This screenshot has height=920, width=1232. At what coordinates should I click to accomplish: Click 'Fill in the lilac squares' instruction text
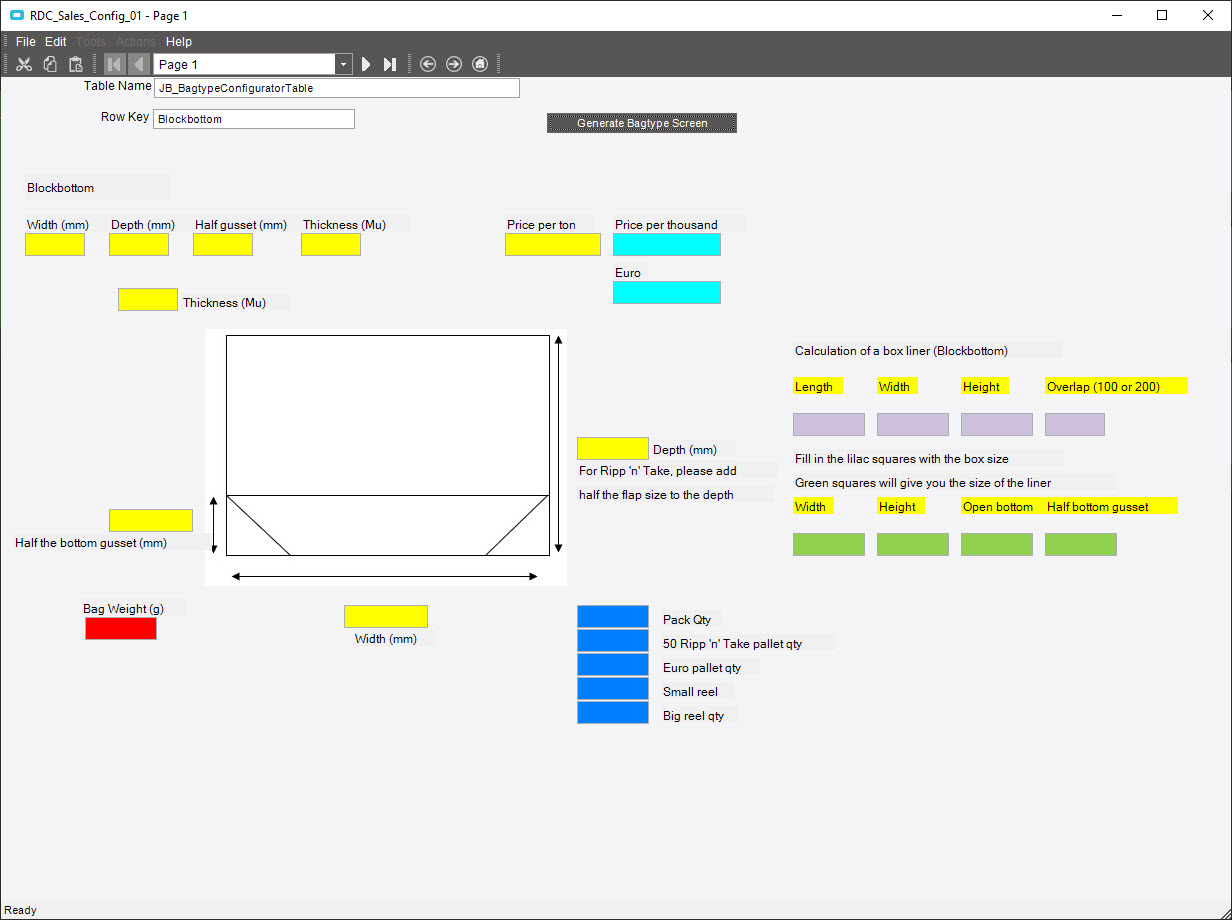(901, 459)
